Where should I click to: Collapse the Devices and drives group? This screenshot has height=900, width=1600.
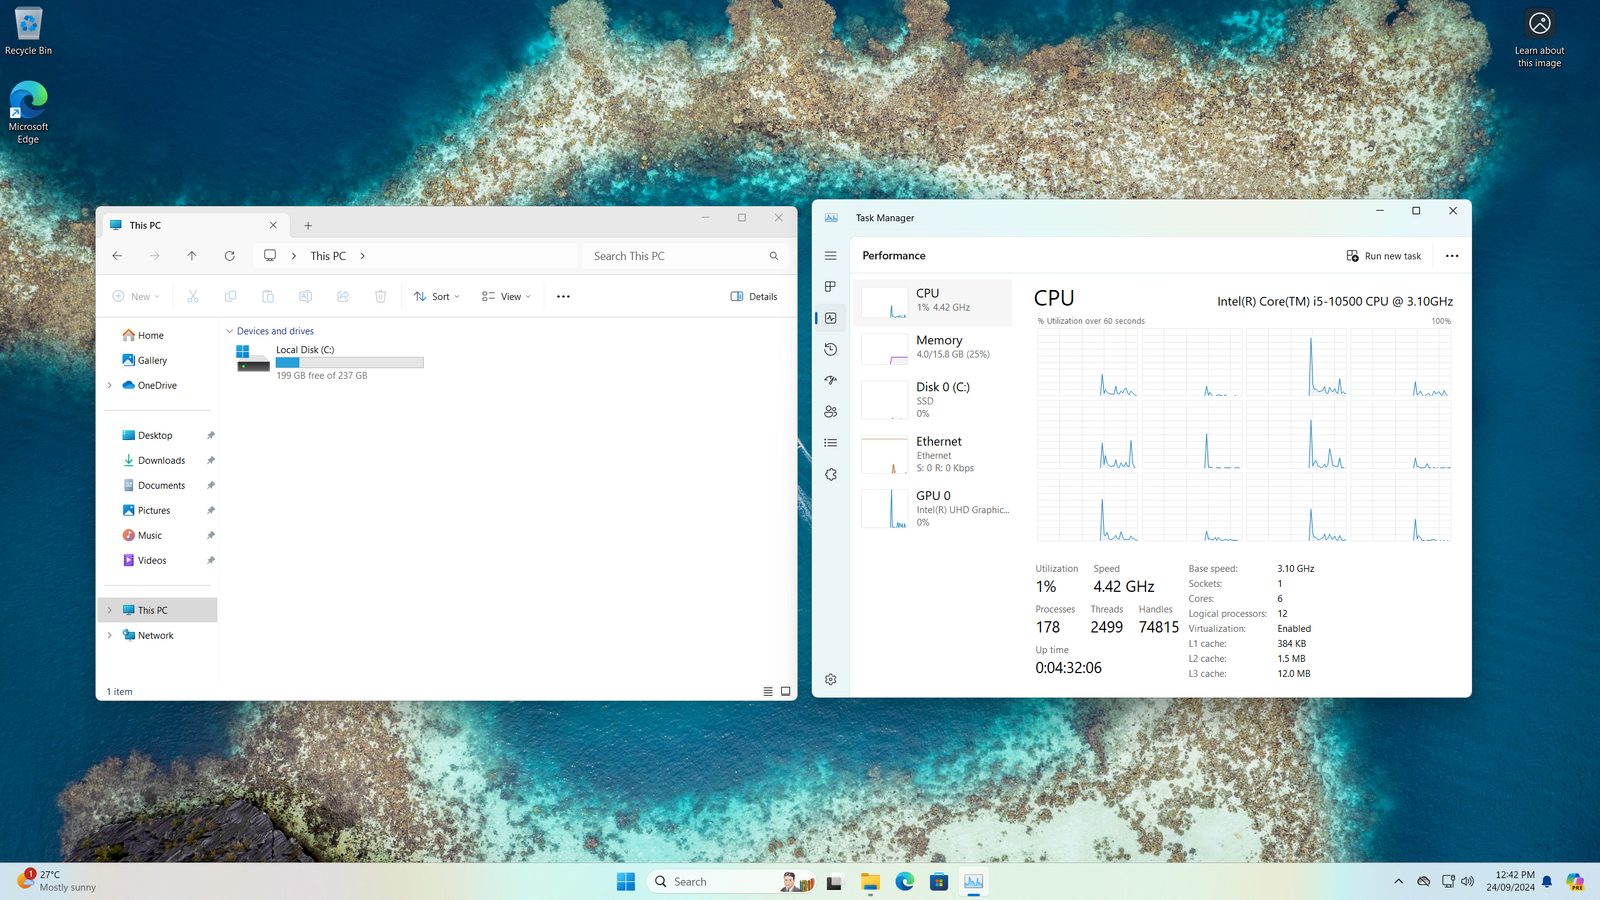(230, 331)
